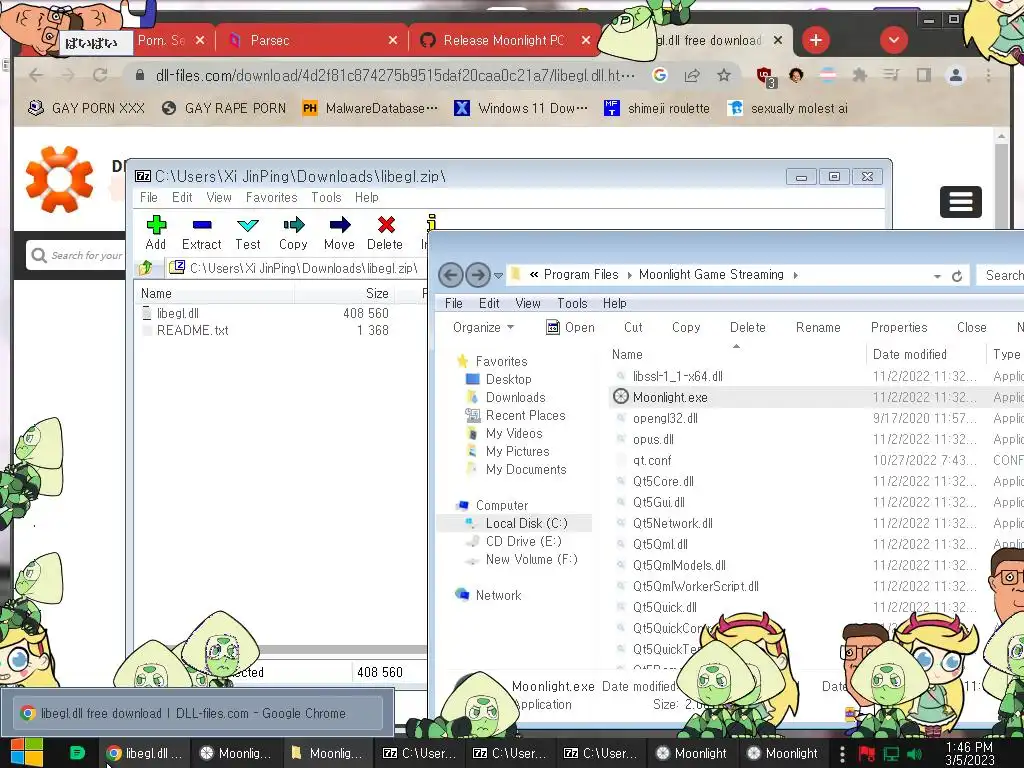This screenshot has width=1024, height=768.
Task: Click the Windows Start button
Action: (26, 753)
